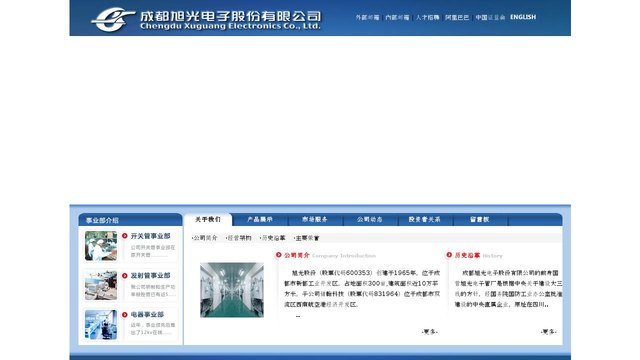The width and height of the screenshot is (640, 360).
Task: Click the red arrow icon next to History heading
Action: [x=449, y=255]
